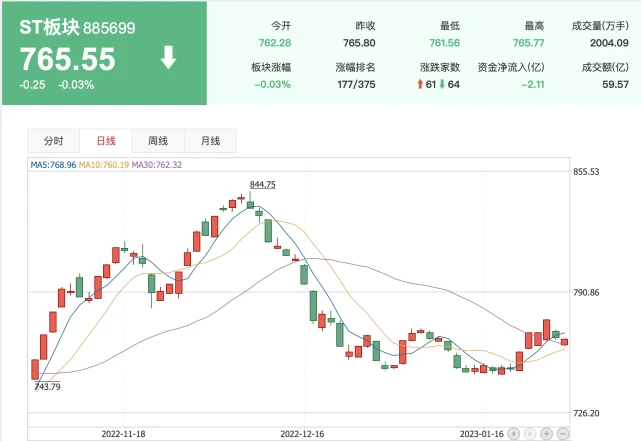641x441 pixels.
Task: Zoom in the chart with plus icon
Action: 547,434
